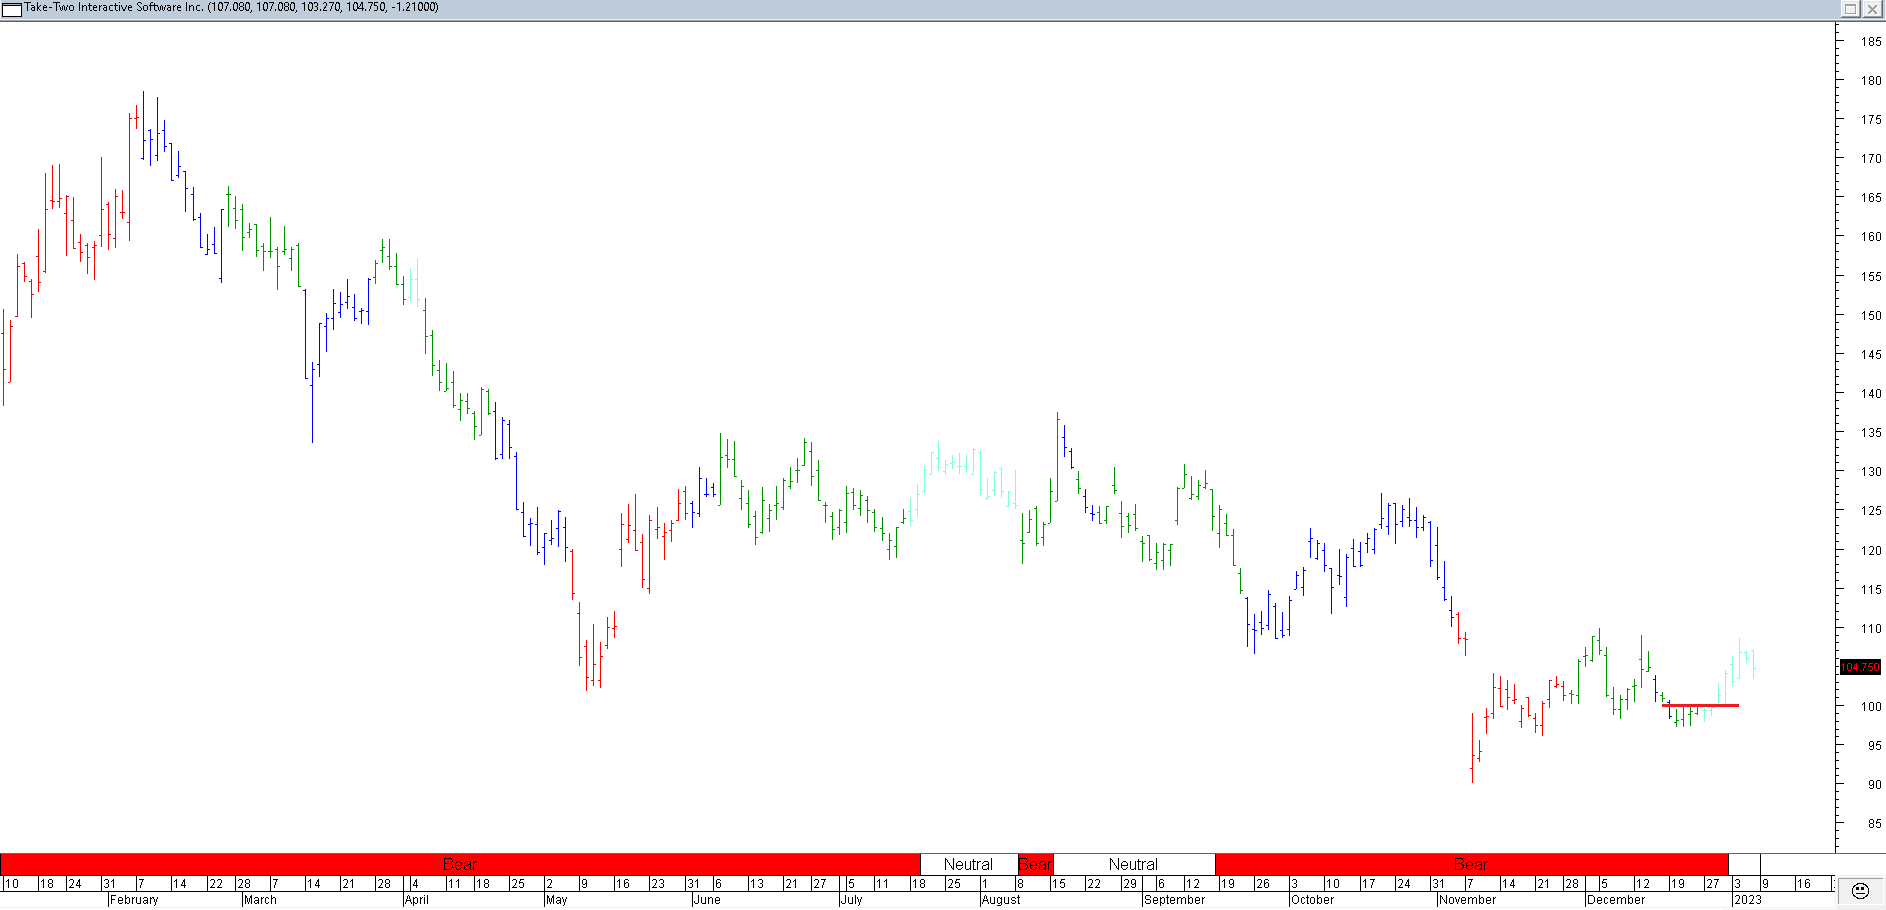Click the March month label
The image size is (1886, 910).
point(260,900)
